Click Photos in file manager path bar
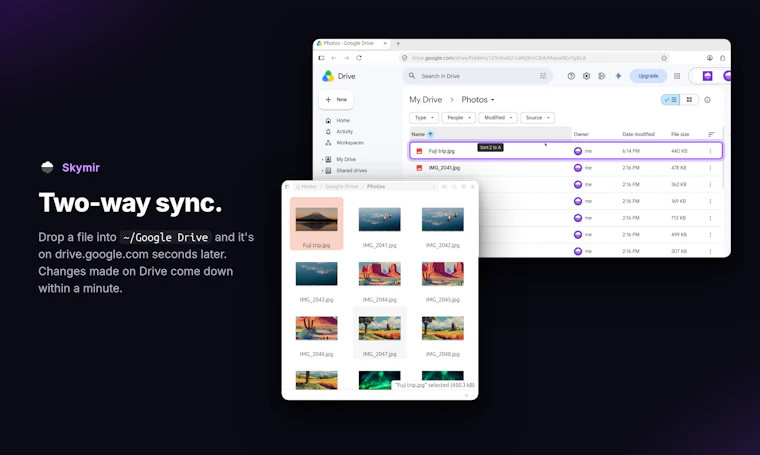Image resolution: width=760 pixels, height=455 pixels. point(376,187)
